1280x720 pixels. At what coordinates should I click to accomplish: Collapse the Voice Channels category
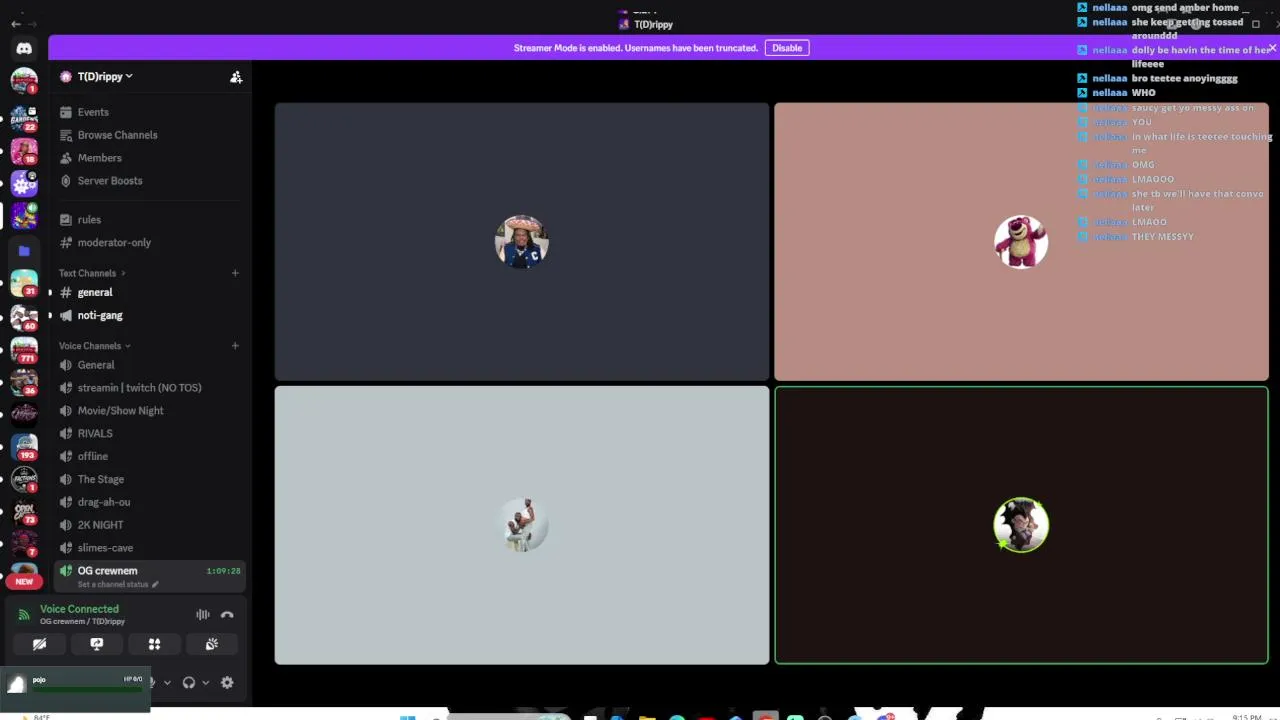(95, 346)
